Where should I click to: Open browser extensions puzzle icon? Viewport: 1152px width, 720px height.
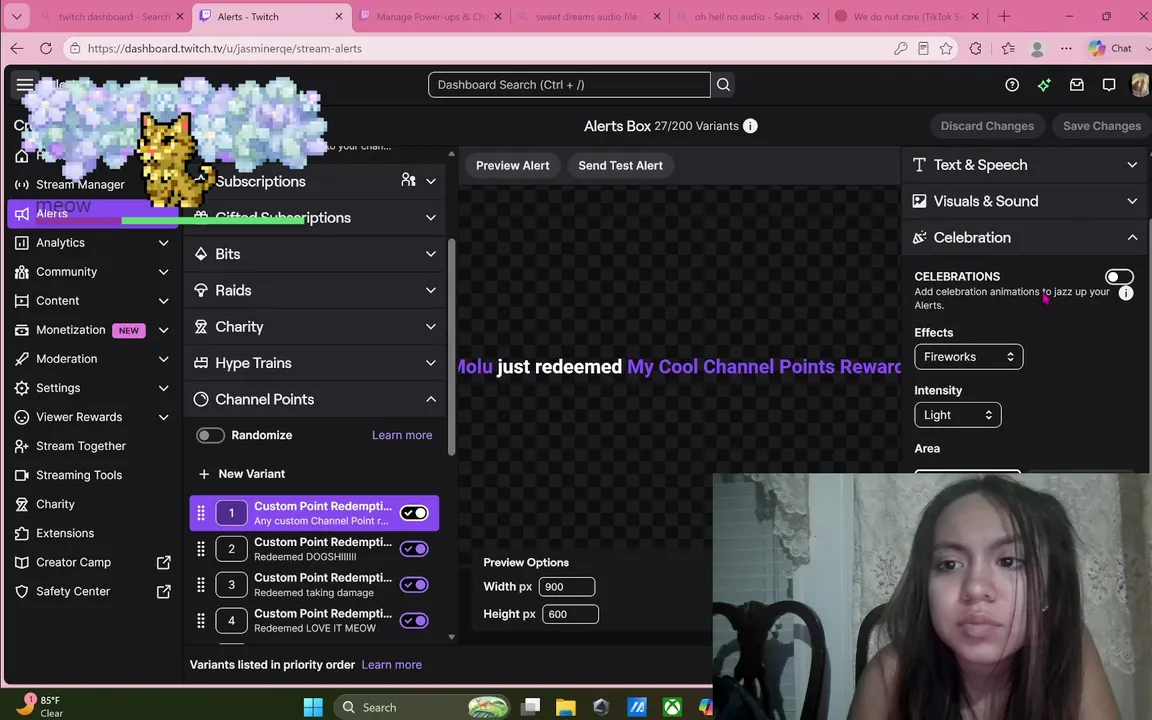click(976, 48)
